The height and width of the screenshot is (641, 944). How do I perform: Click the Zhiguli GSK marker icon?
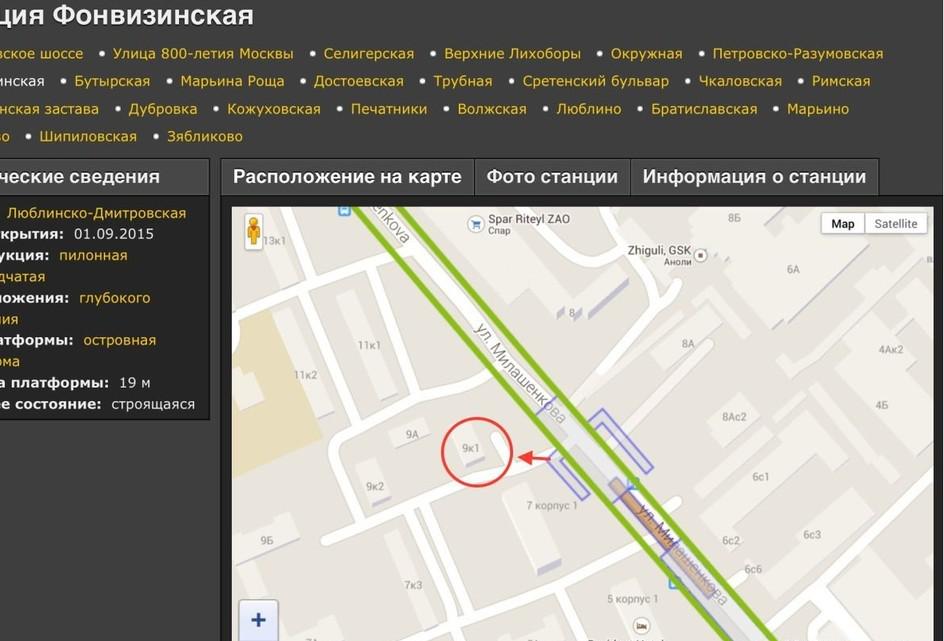700,255
